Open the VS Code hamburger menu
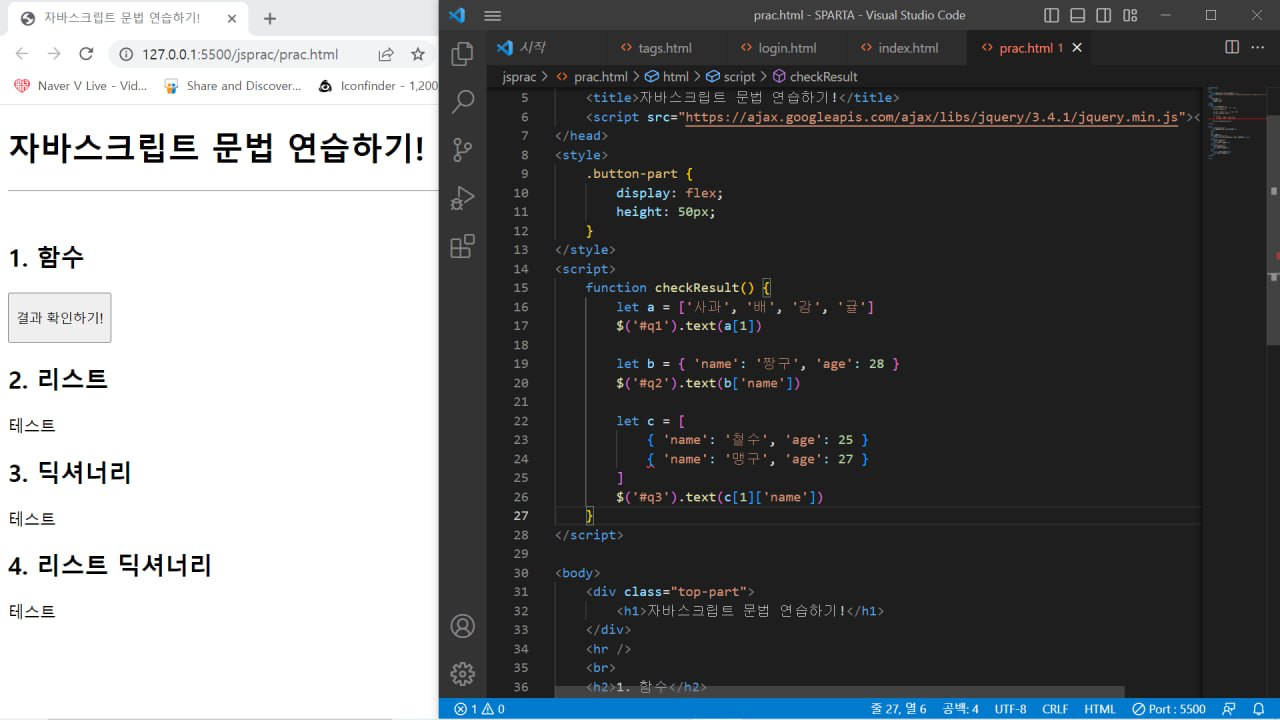This screenshot has height=720, width=1280. (492, 15)
